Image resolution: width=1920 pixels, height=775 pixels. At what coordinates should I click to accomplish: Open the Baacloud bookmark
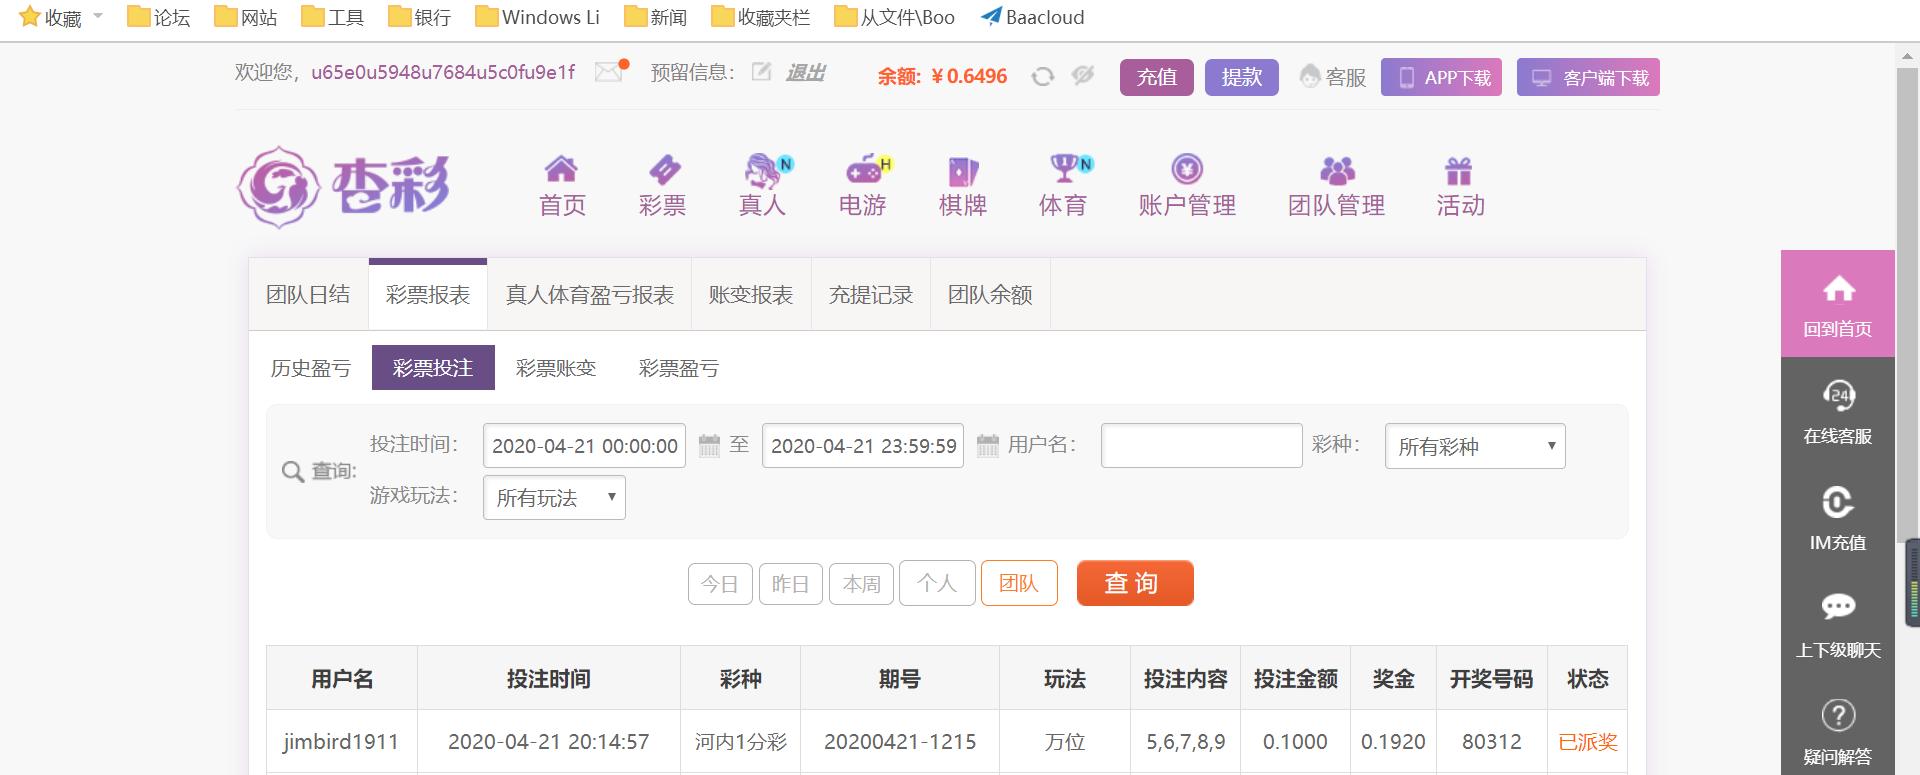click(x=1033, y=17)
